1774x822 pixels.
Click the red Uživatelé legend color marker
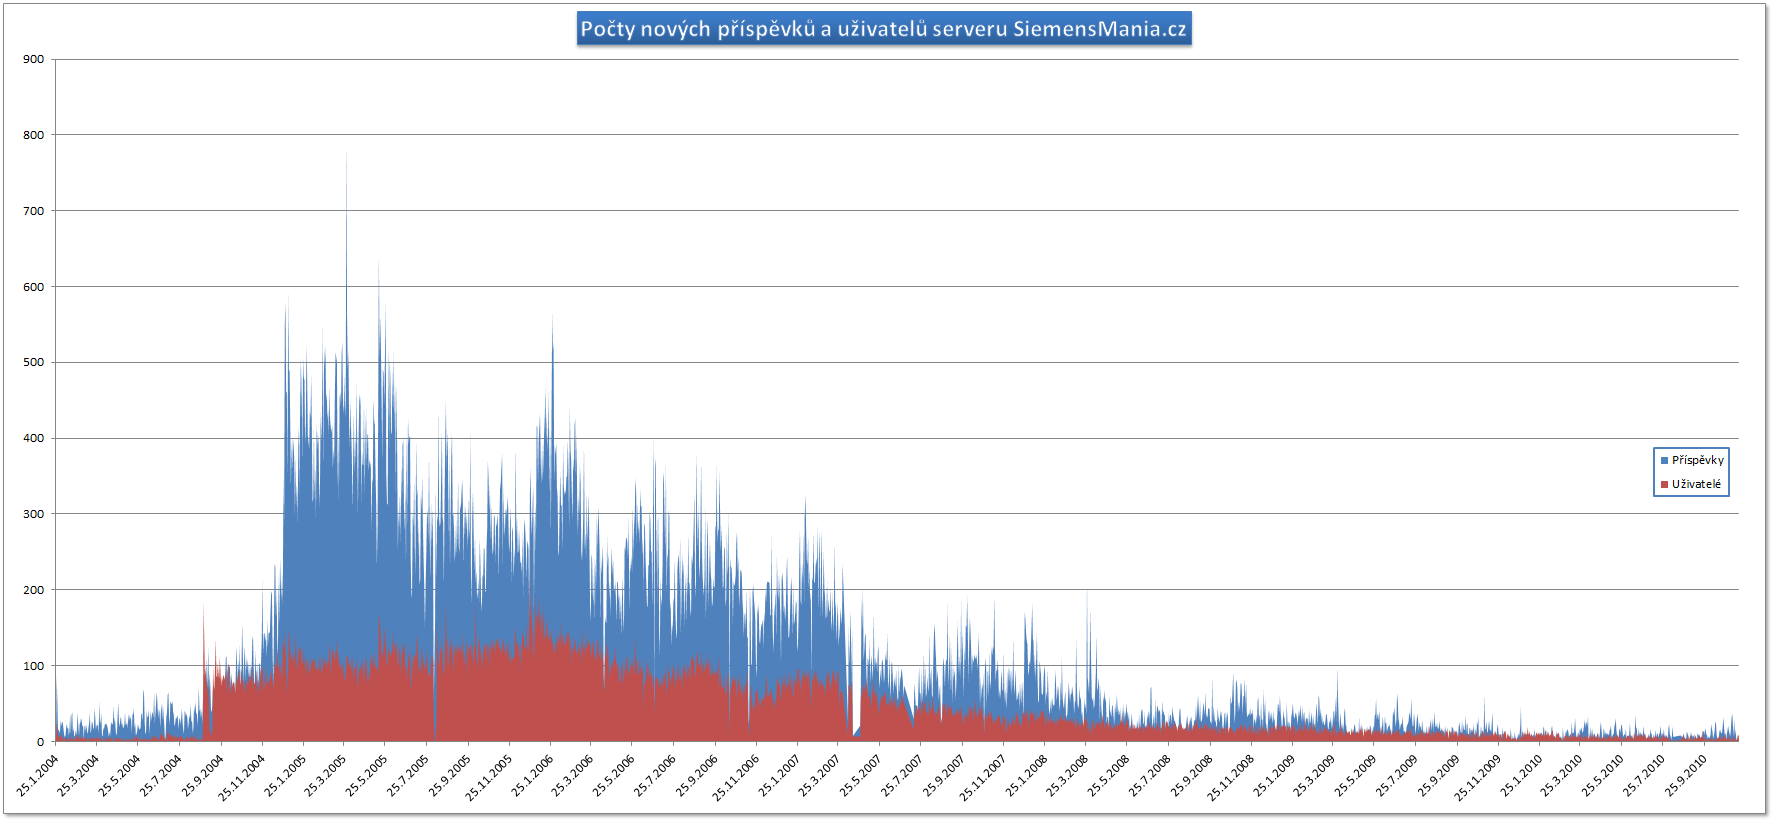coord(1664,485)
